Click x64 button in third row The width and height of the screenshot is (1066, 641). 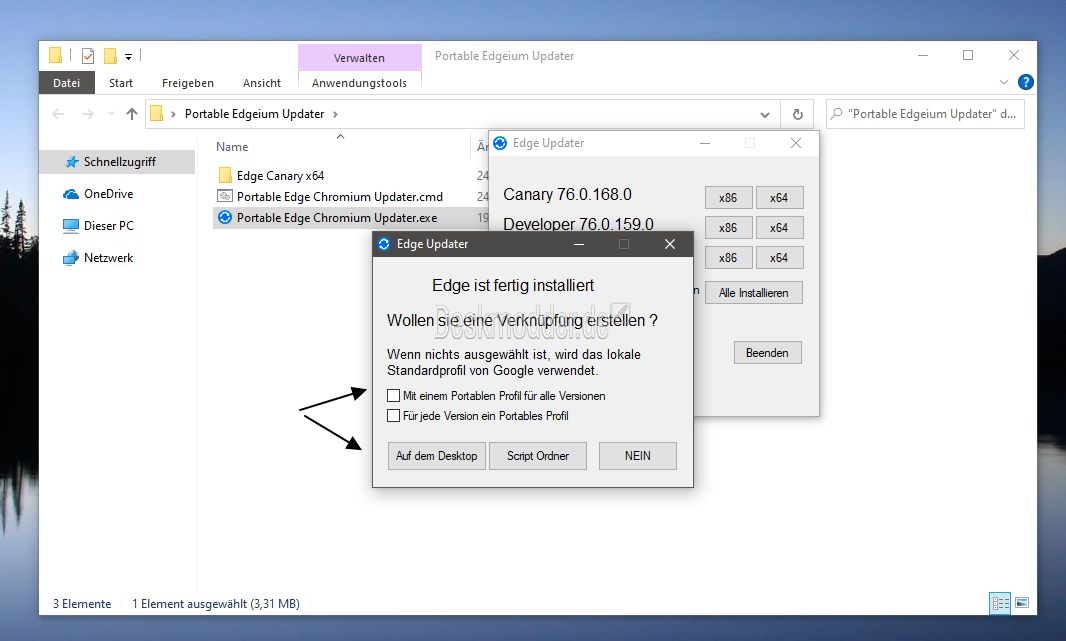click(779, 258)
